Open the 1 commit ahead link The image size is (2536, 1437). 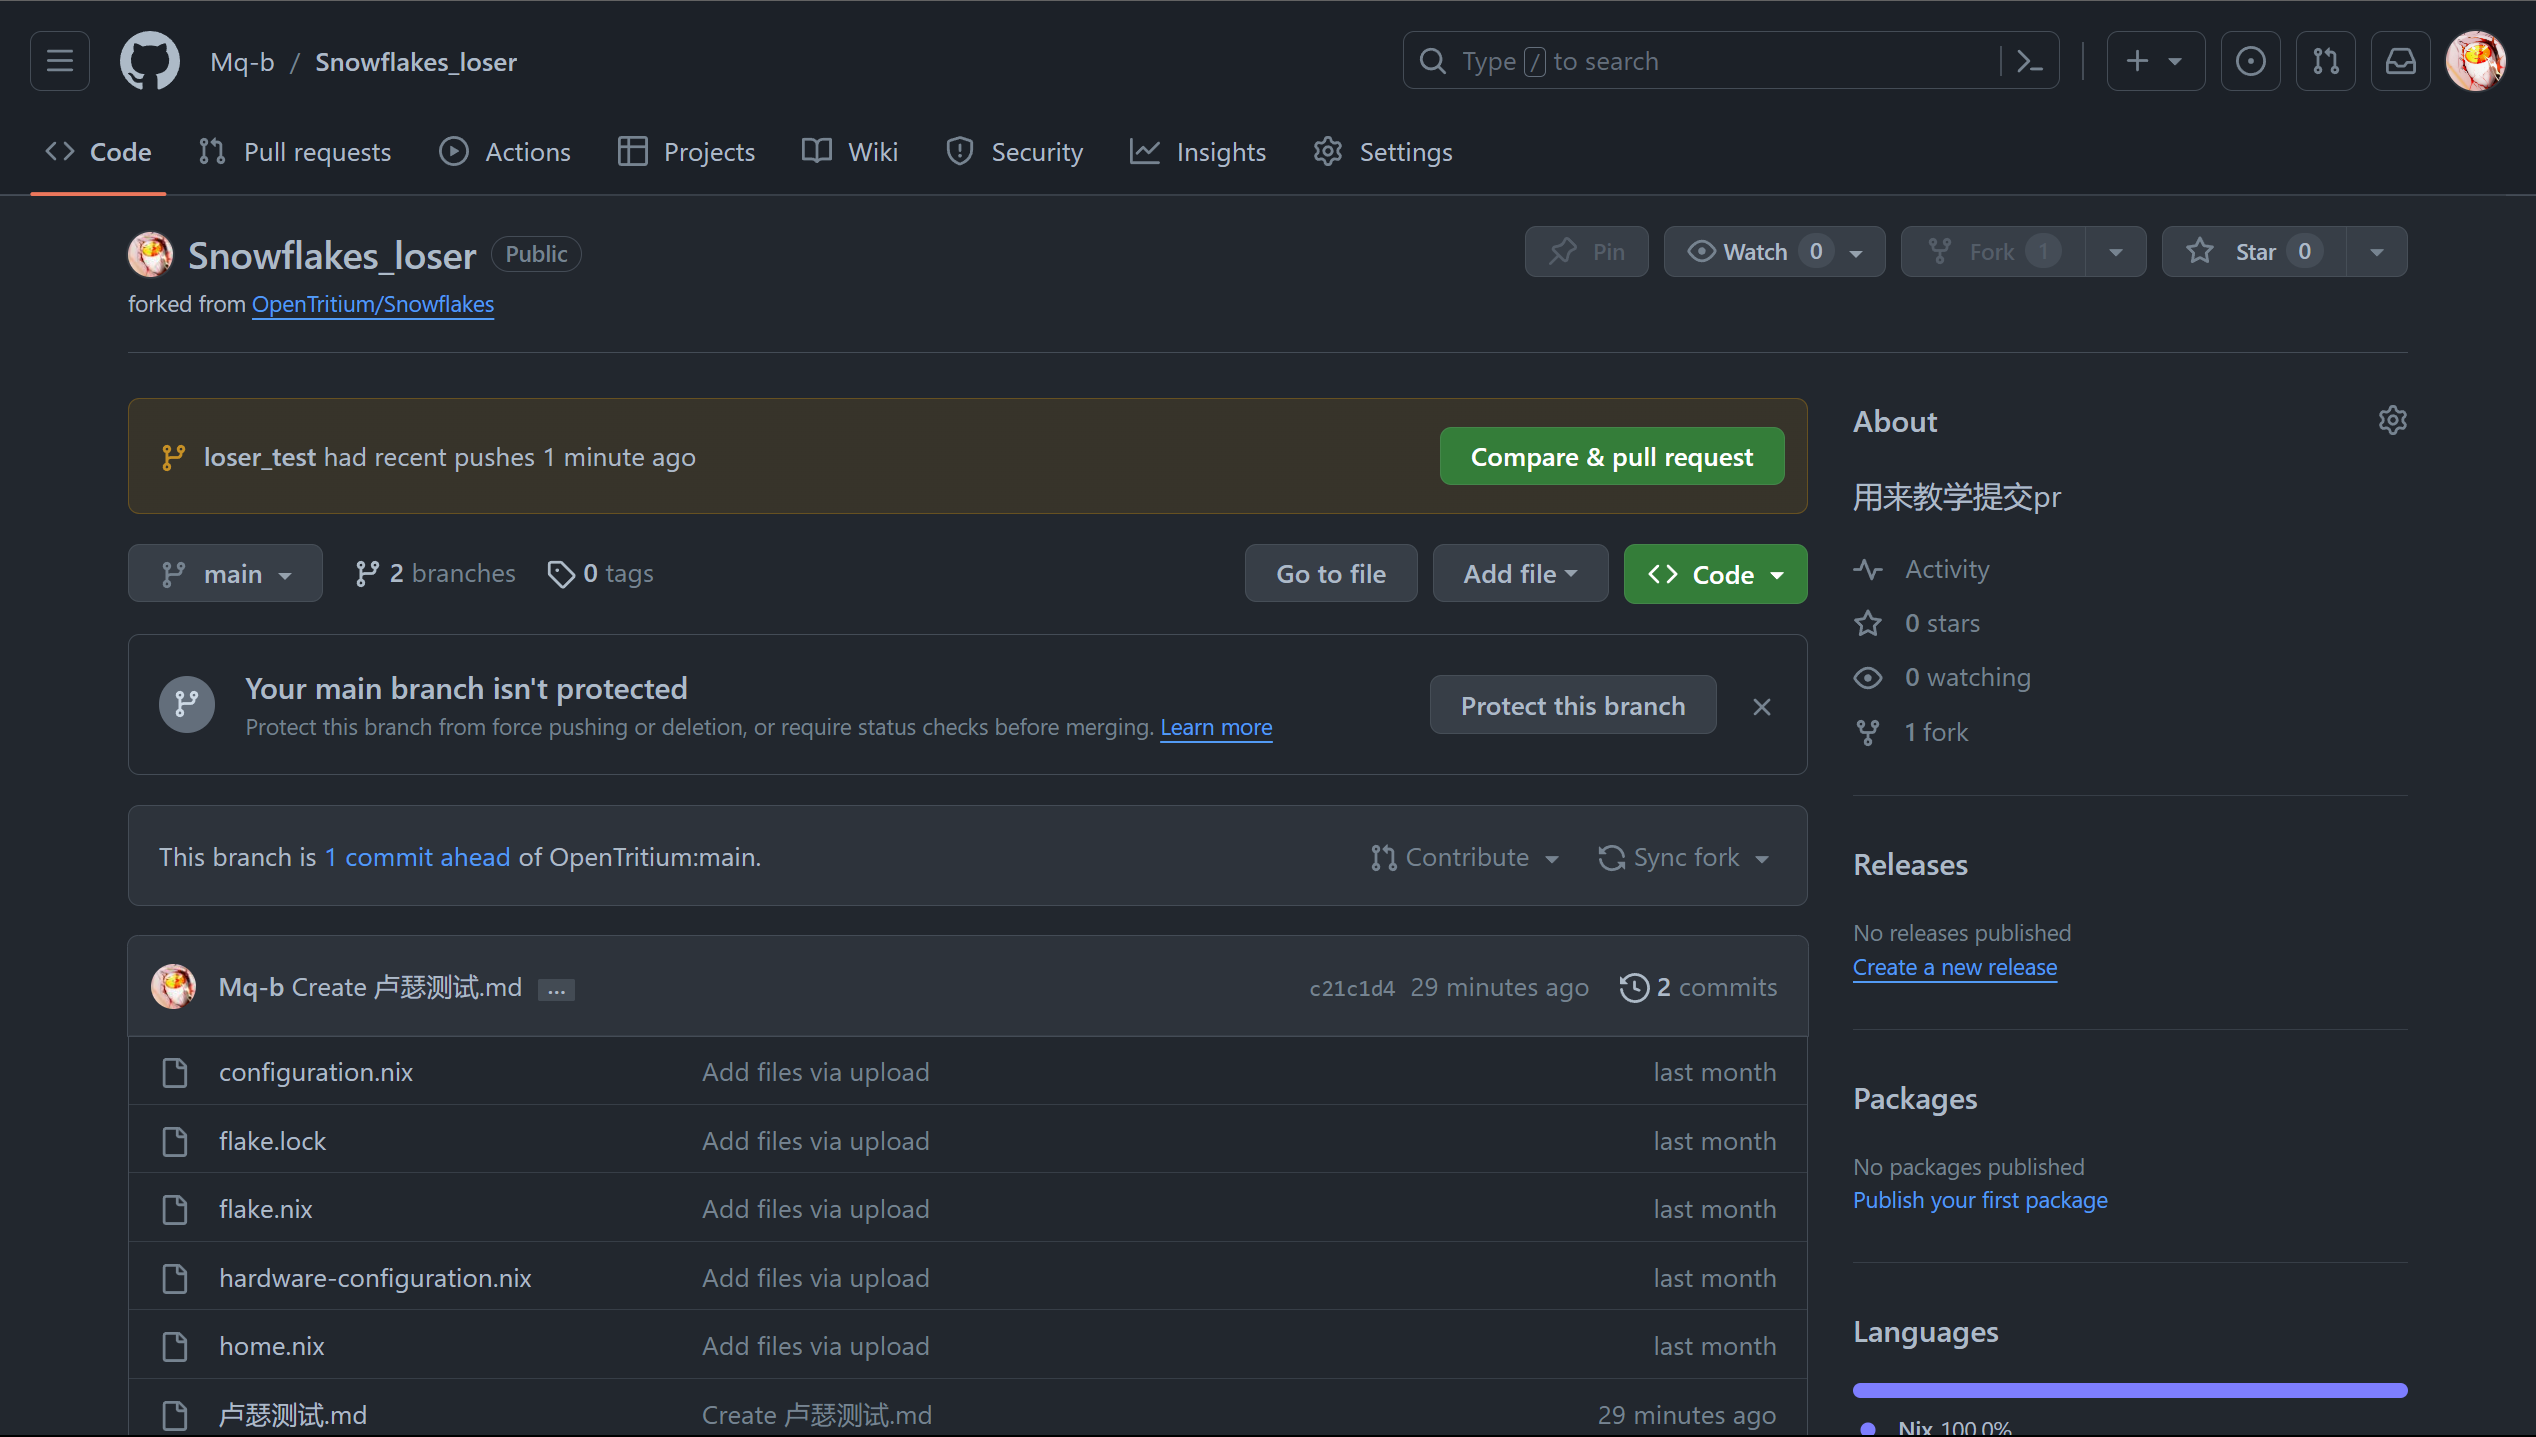417,857
